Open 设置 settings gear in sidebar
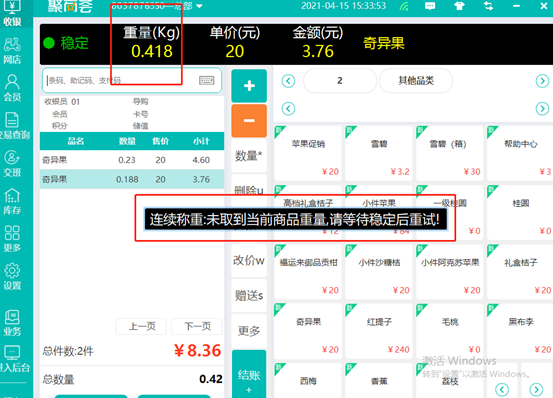Screen dimensions: 553x398 click(12, 276)
